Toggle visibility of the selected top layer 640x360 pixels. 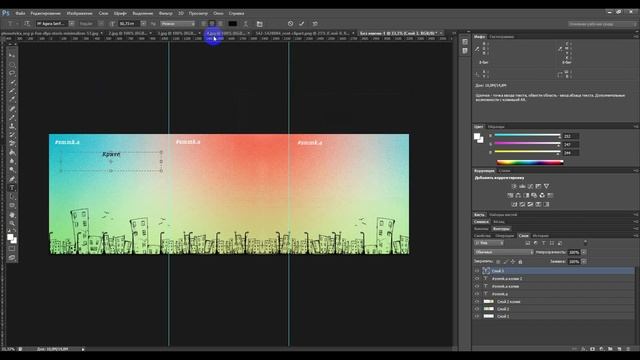477,271
